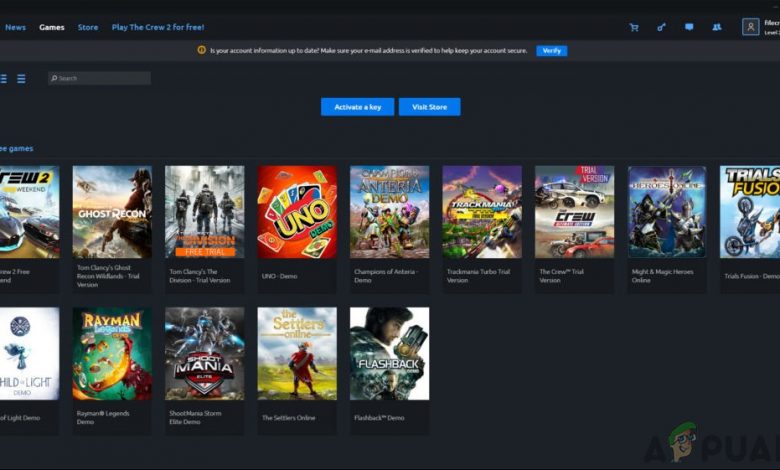Click the Activate a key button
The image size is (780, 470).
coord(358,107)
